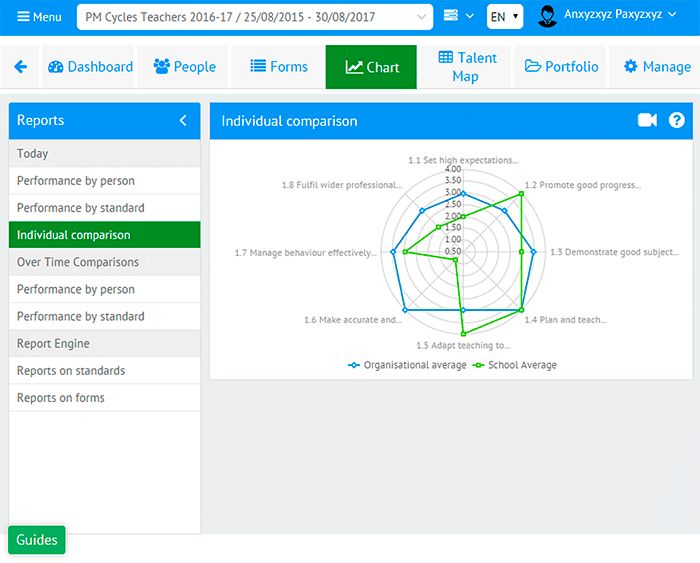Click the Dashboard gauge icon

click(x=55, y=67)
